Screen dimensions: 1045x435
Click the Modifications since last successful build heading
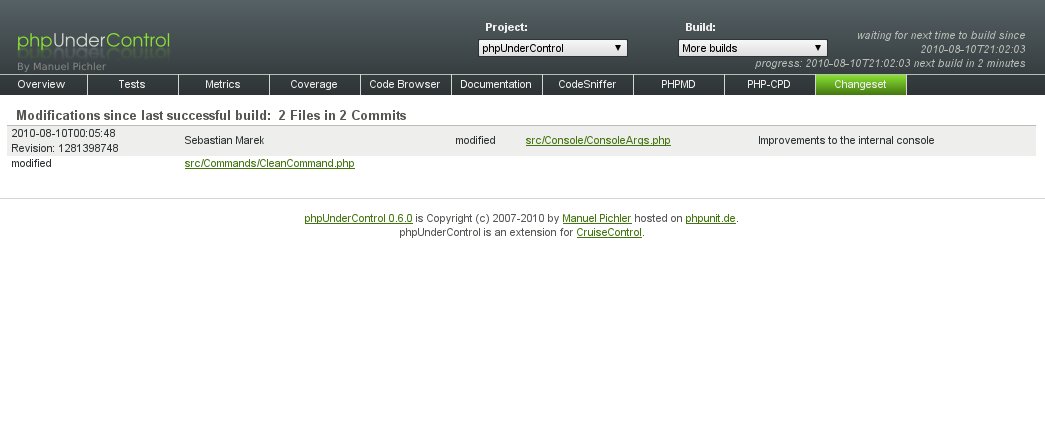coord(211,115)
